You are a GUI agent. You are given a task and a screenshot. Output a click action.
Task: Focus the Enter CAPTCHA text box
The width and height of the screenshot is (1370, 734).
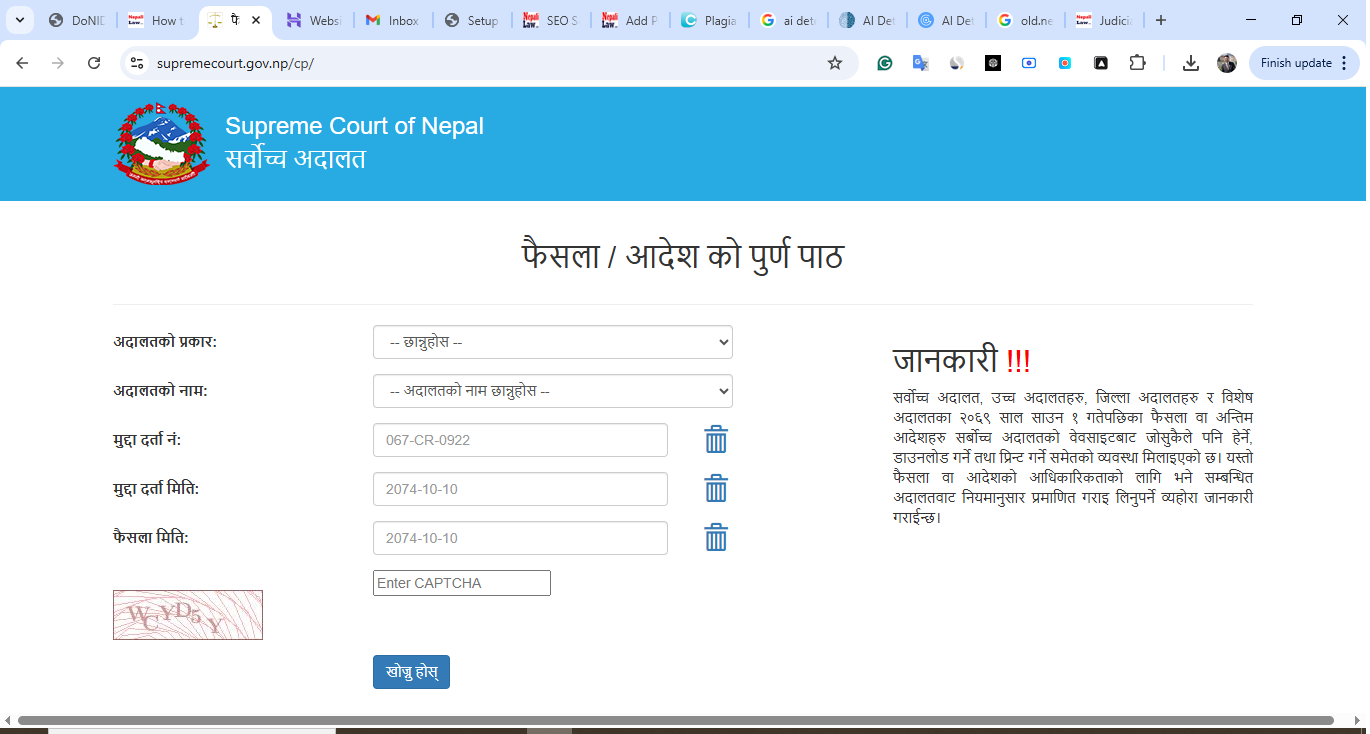pyautogui.click(x=461, y=583)
